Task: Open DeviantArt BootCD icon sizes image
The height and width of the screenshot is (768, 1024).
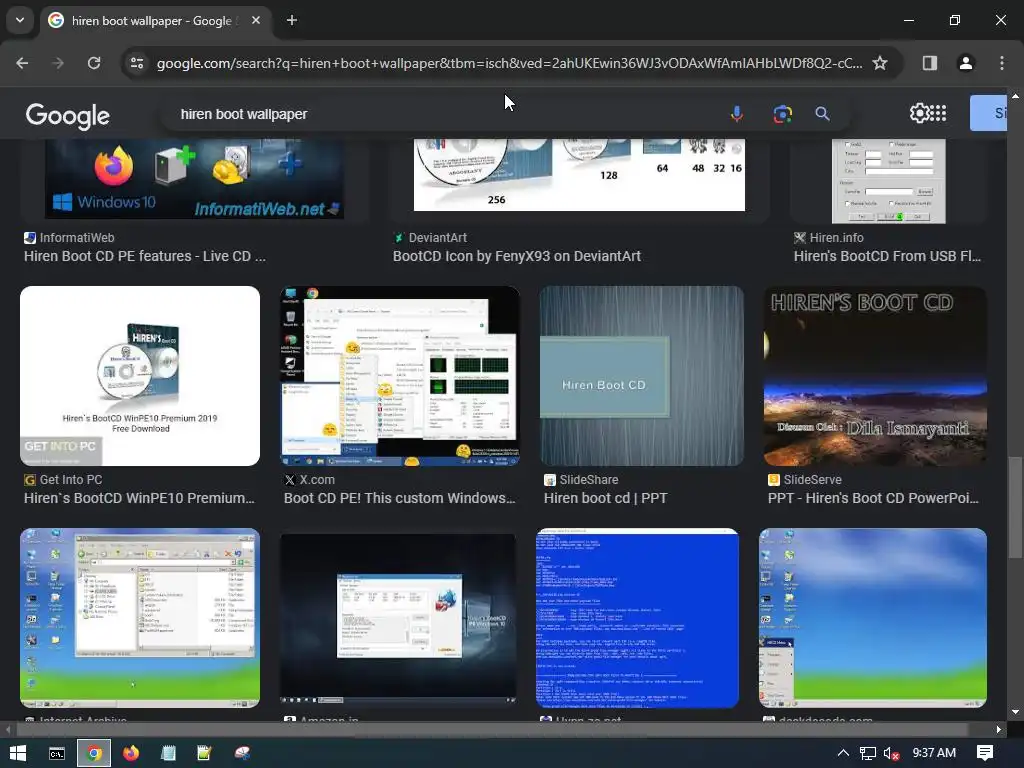Action: click(579, 175)
